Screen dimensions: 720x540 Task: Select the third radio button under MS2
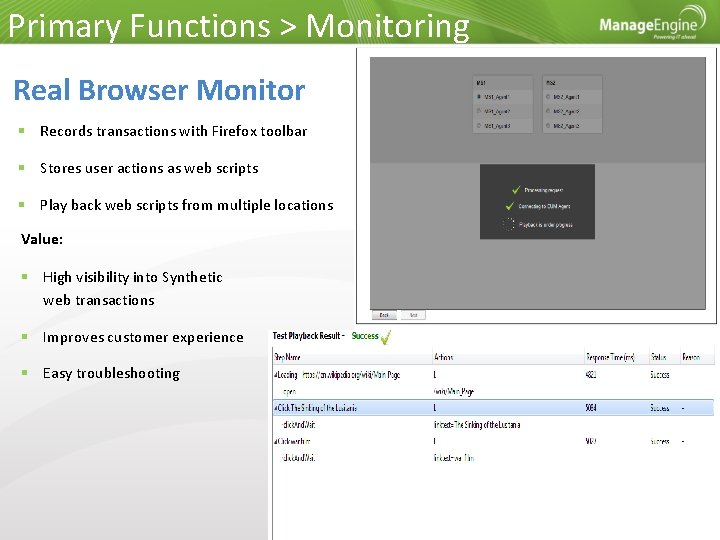548,125
